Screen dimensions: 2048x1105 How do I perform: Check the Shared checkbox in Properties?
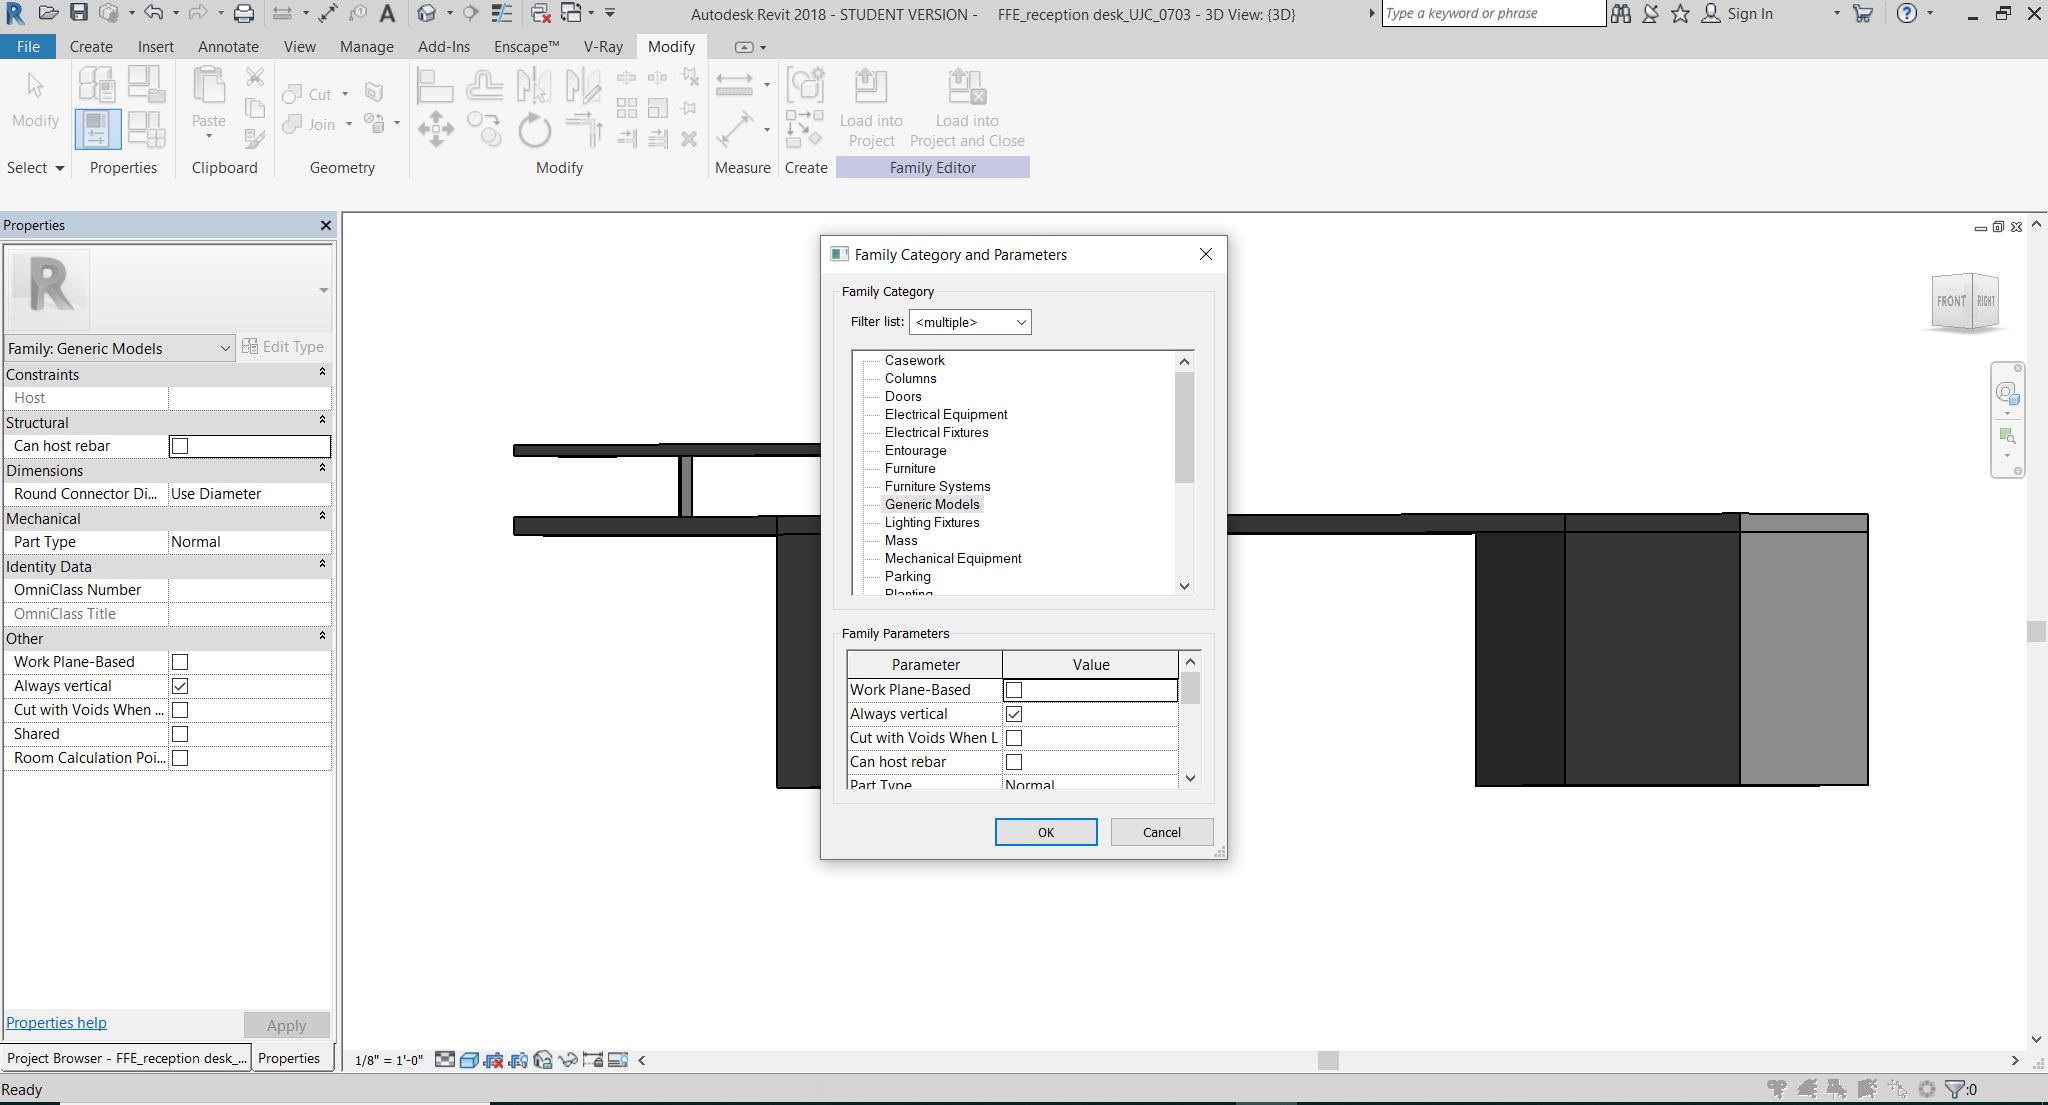click(x=179, y=733)
